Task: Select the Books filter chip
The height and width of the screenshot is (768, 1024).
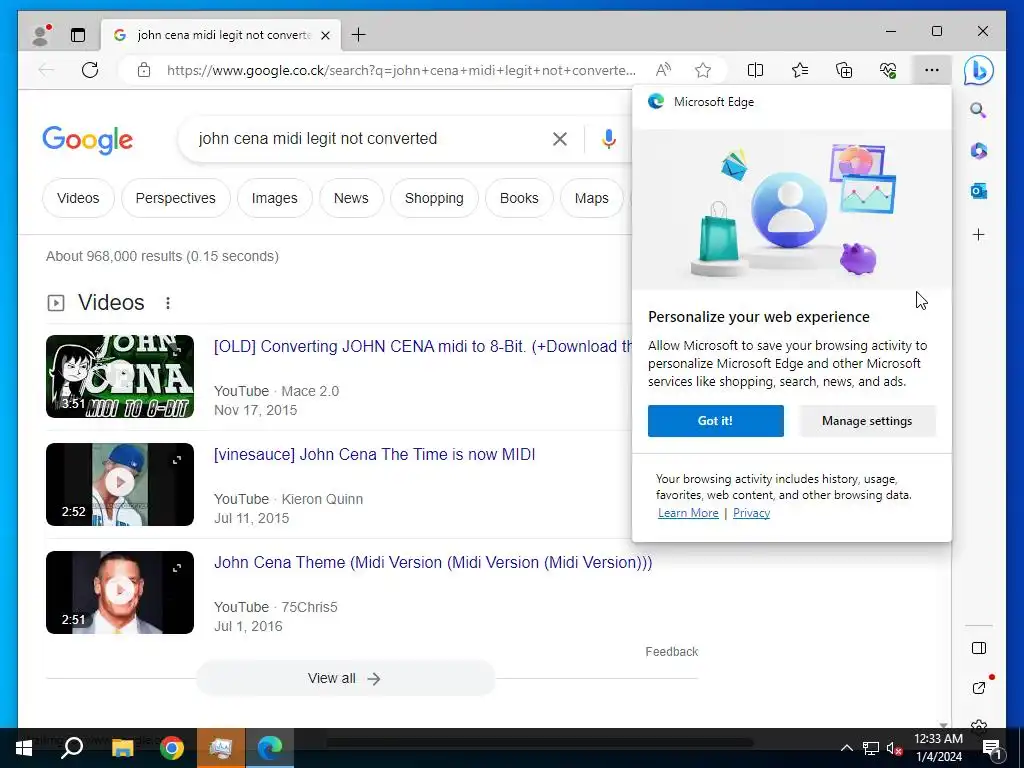Action: pos(519,198)
